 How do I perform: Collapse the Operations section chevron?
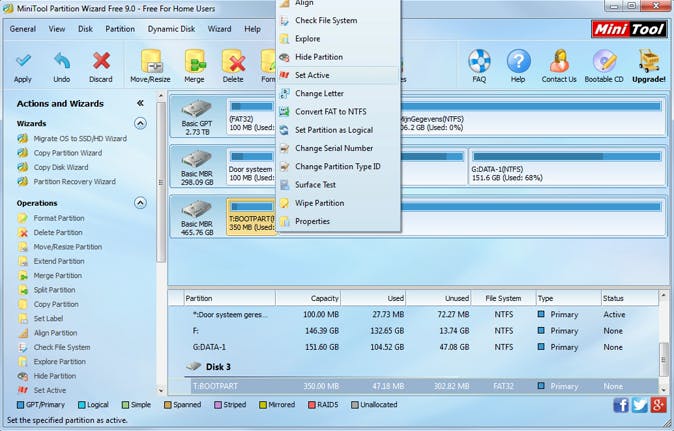click(140, 203)
